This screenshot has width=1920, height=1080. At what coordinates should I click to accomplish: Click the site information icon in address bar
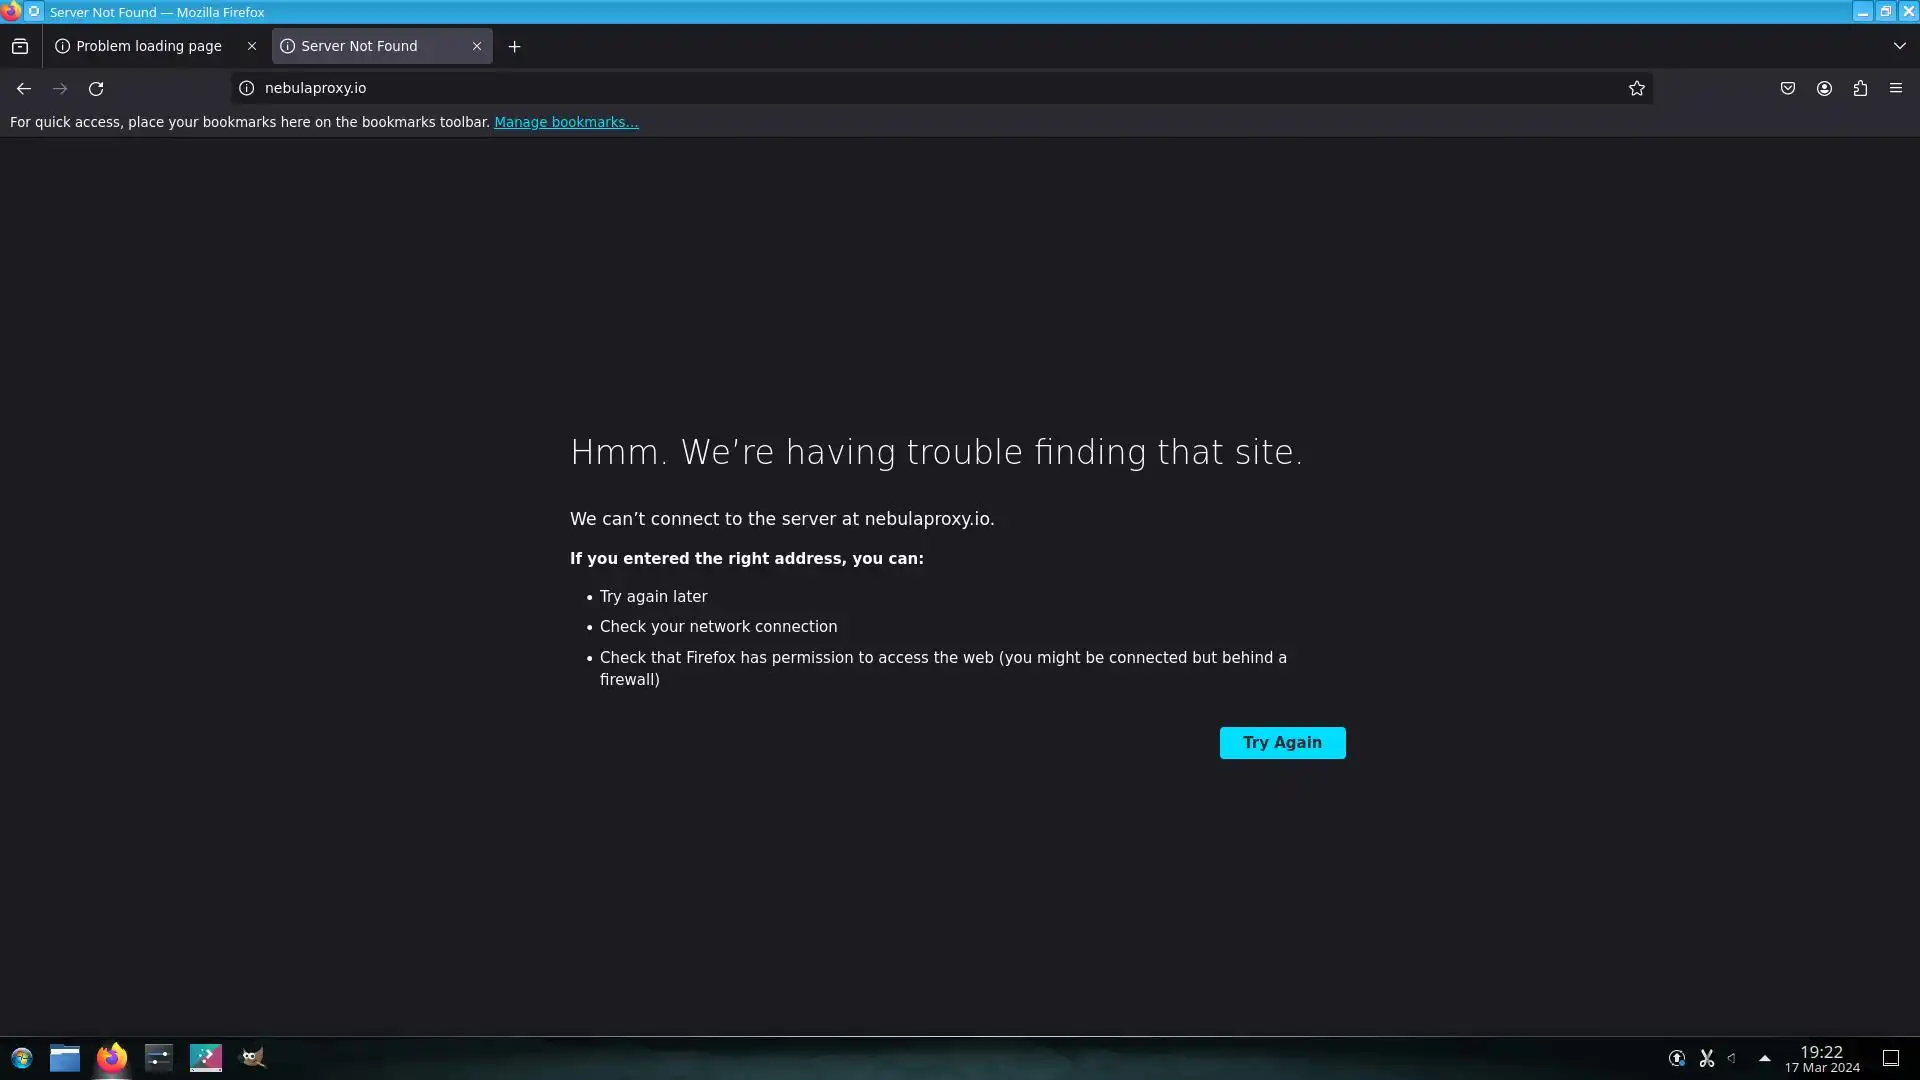(247, 89)
